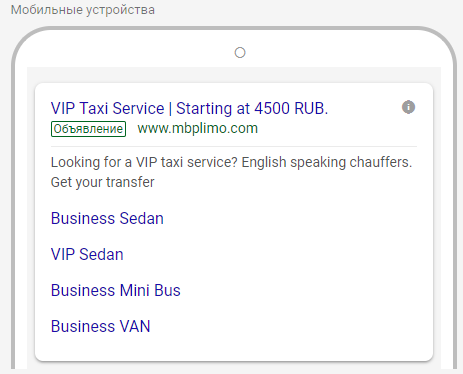Click the www.mbplimo.com display URL
Image resolution: width=463 pixels, height=374 pixels.
(x=198, y=128)
